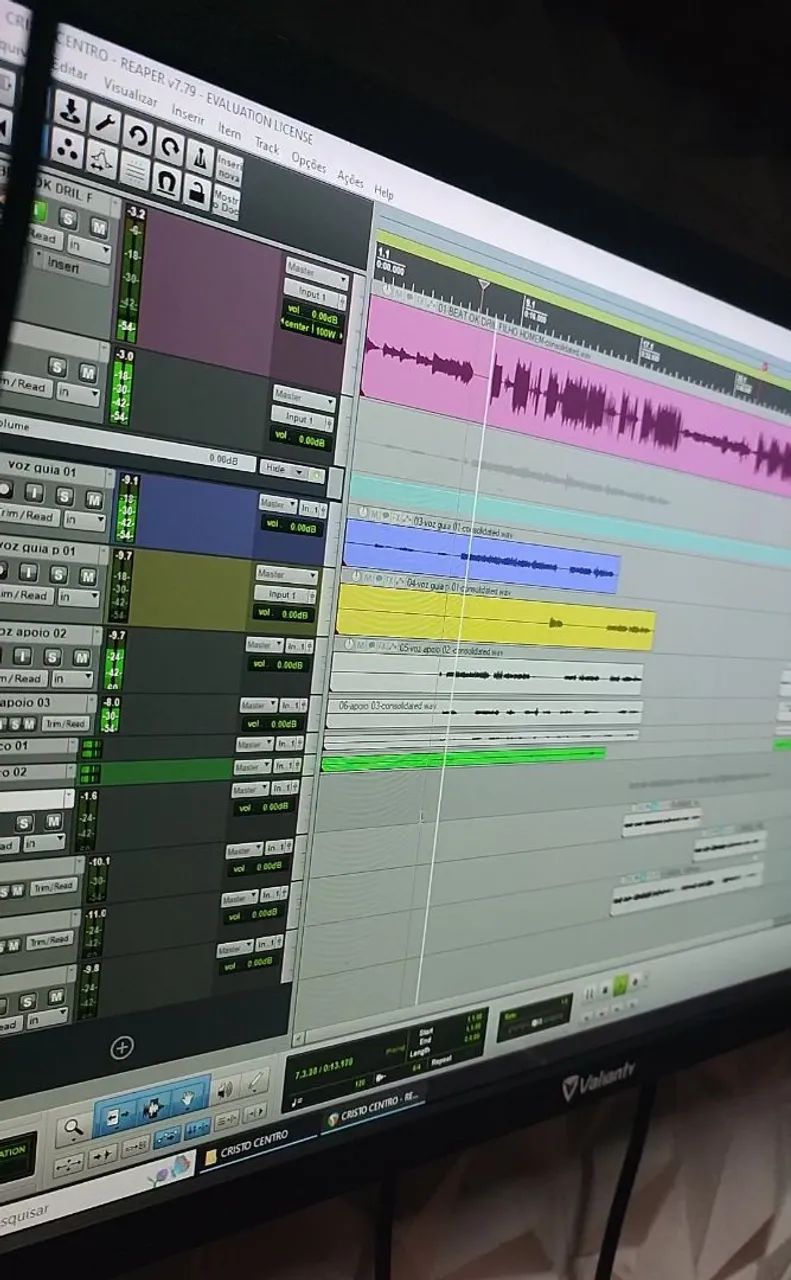
Task: Toggle the grid lines toolbar icon
Action: [x=134, y=171]
